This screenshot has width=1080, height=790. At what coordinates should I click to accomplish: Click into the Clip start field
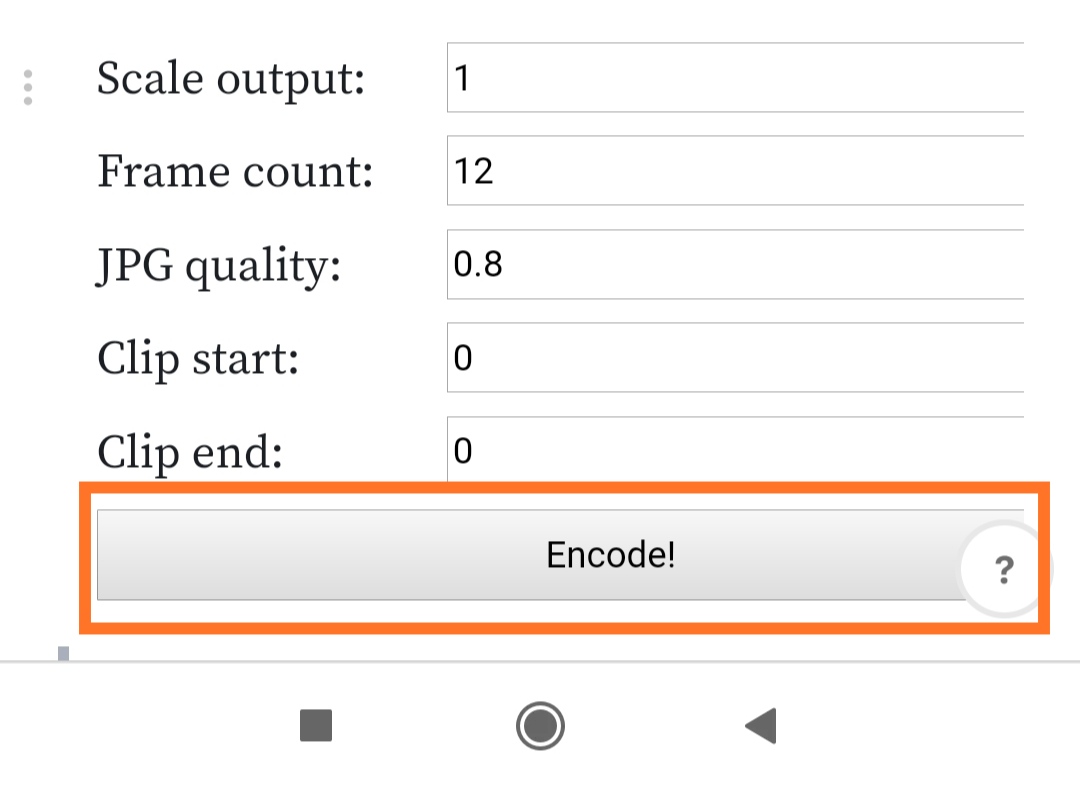[x=735, y=357]
